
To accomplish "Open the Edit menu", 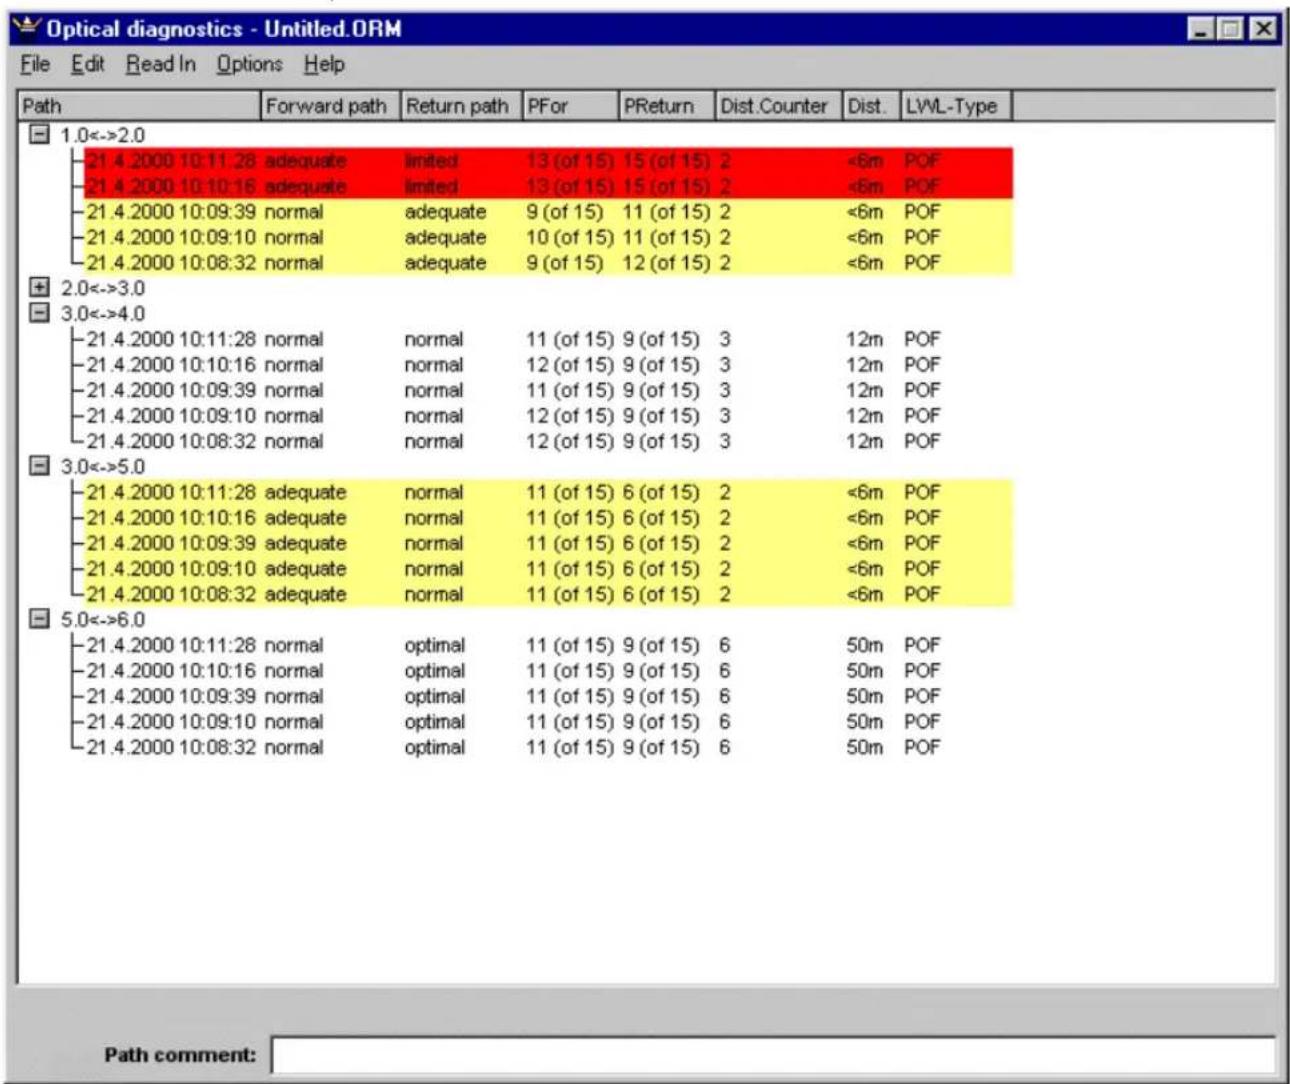I will click(x=88, y=64).
